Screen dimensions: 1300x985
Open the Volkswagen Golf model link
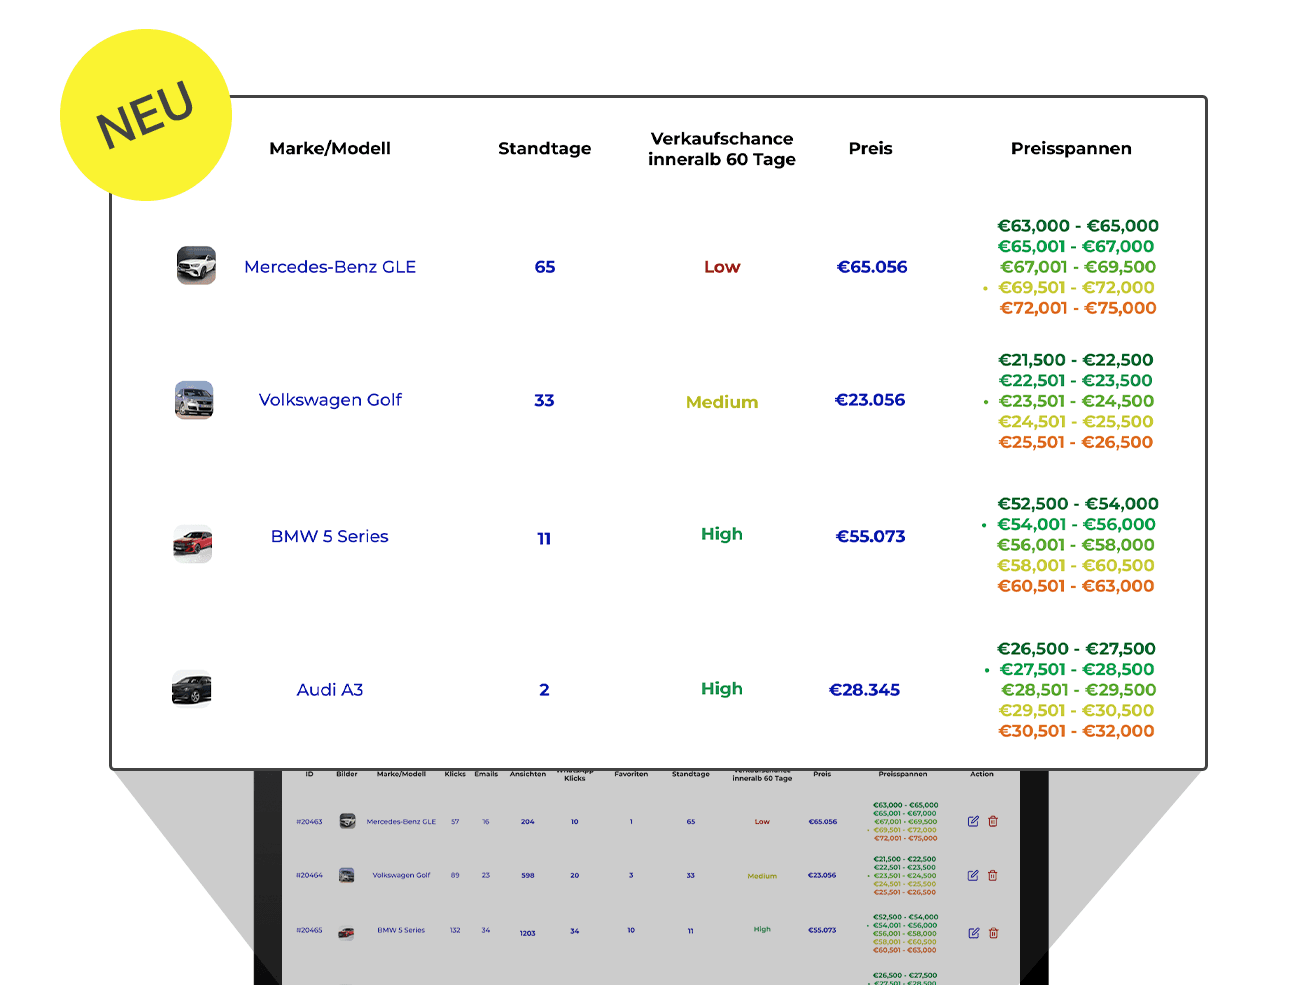[330, 400]
